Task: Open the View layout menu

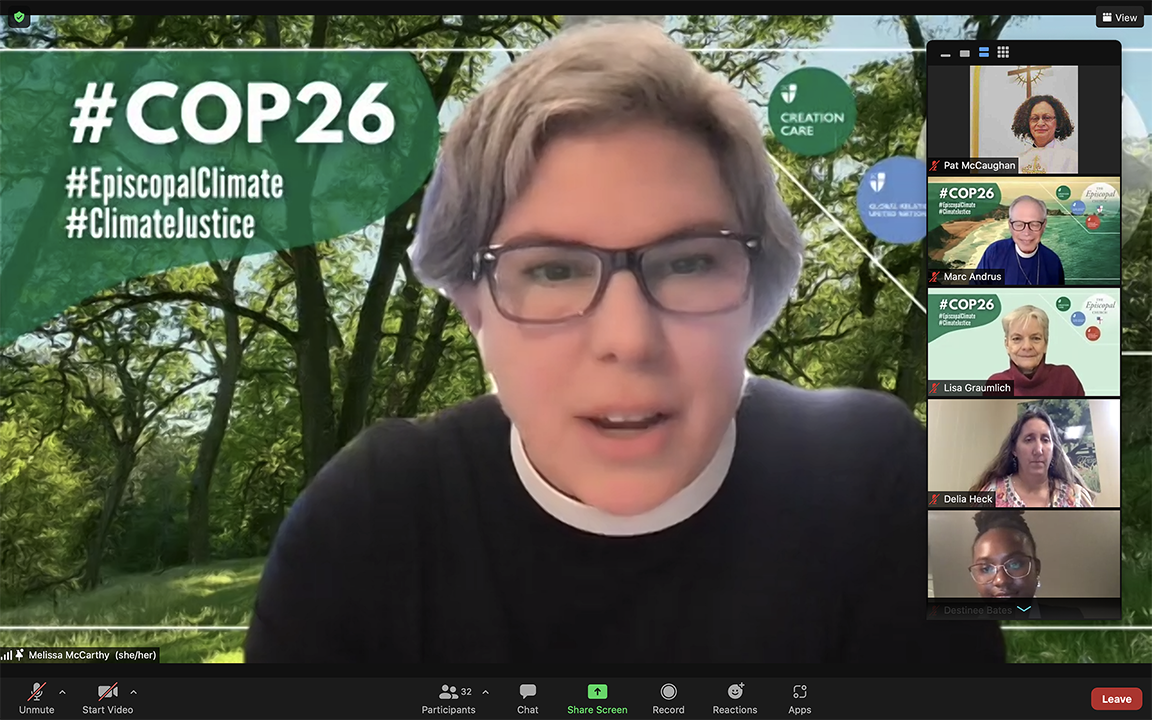Action: click(x=1120, y=18)
